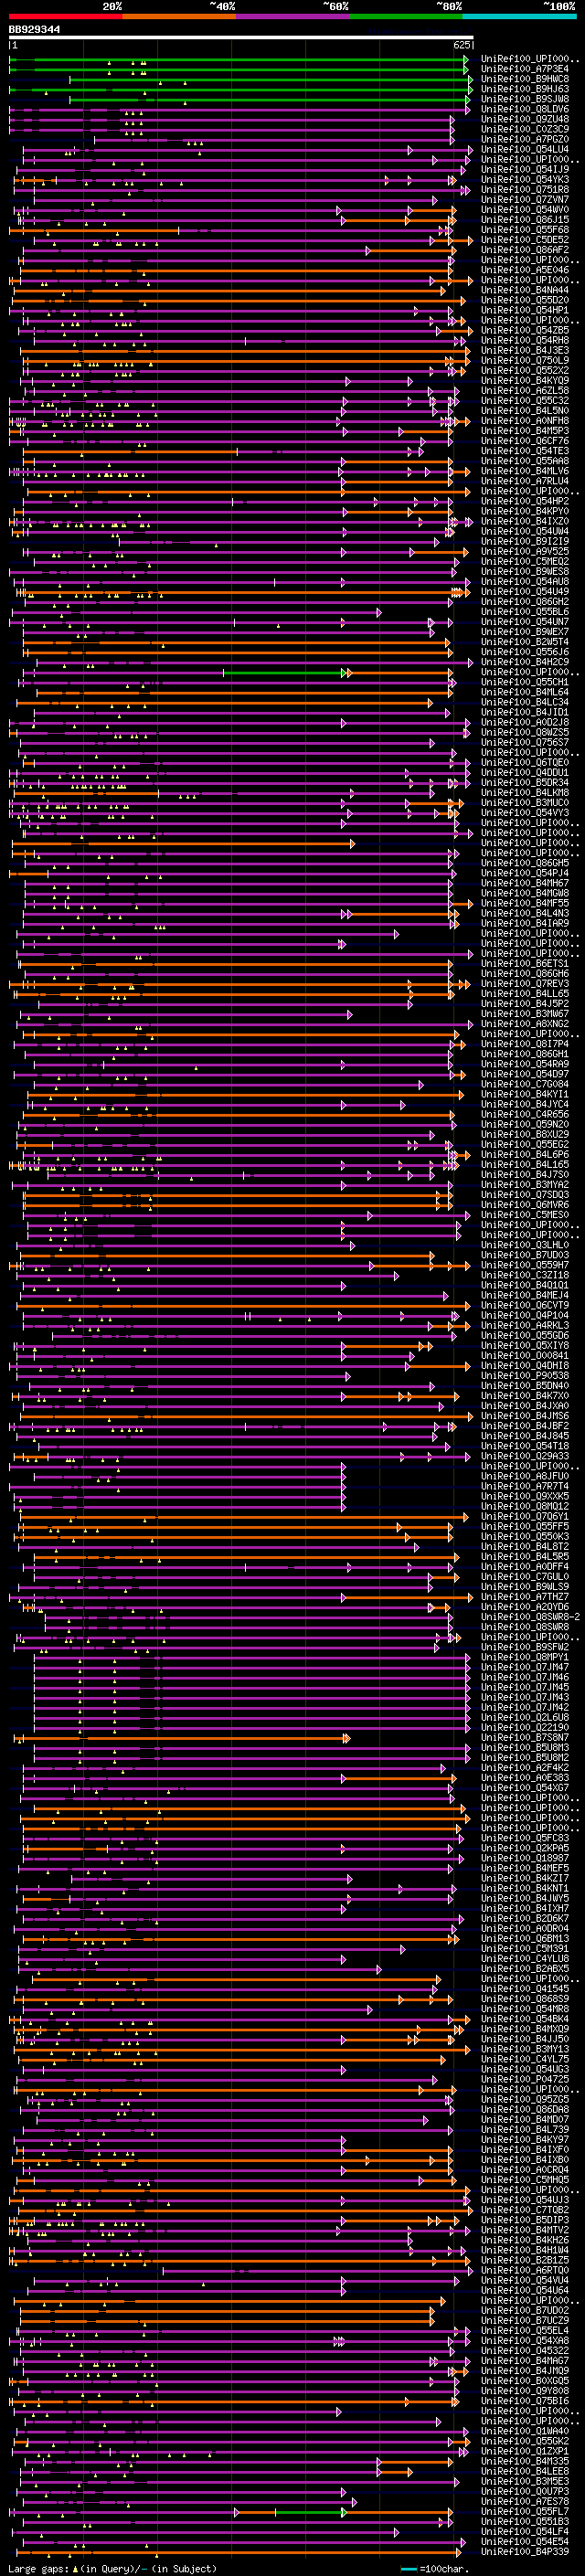Click hit label UniRef100_B4K7X0

525,1396
